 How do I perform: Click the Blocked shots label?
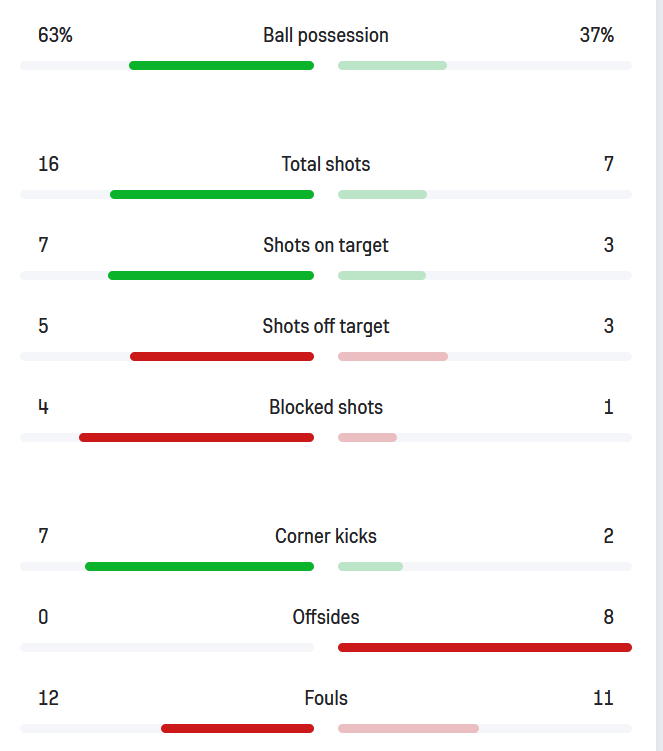(x=326, y=408)
